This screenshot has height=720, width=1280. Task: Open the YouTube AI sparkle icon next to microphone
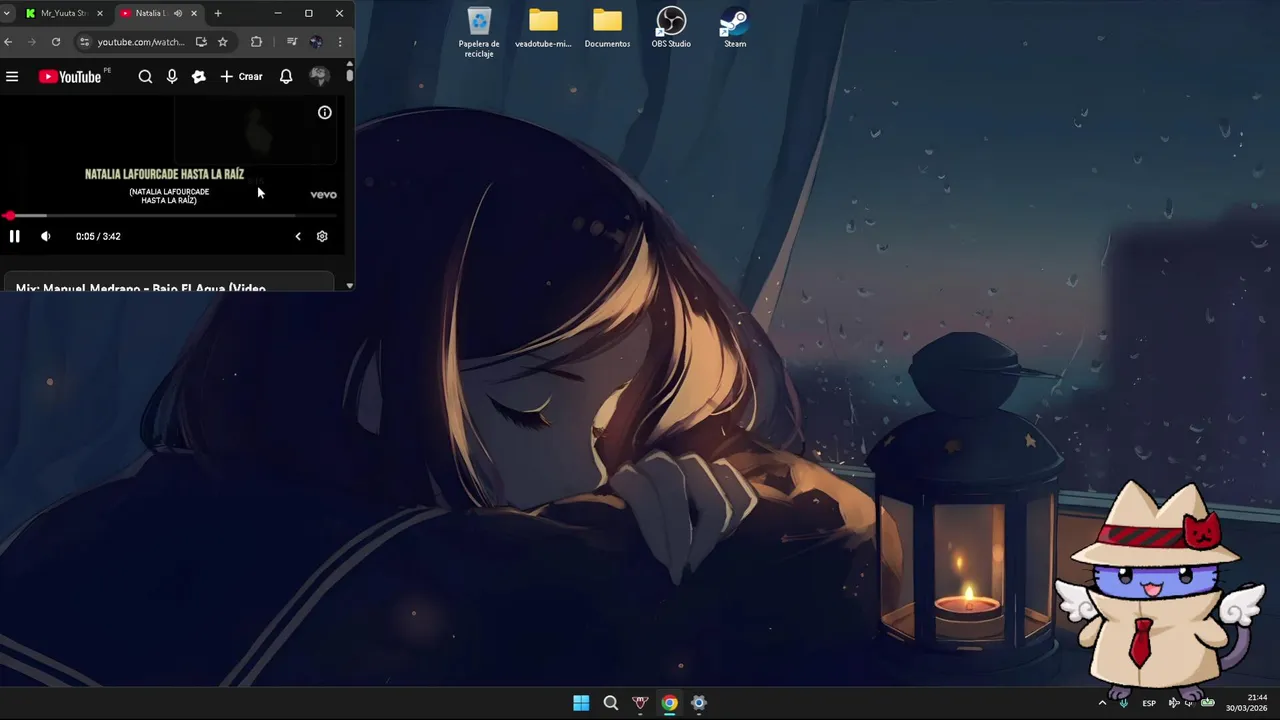click(x=199, y=77)
